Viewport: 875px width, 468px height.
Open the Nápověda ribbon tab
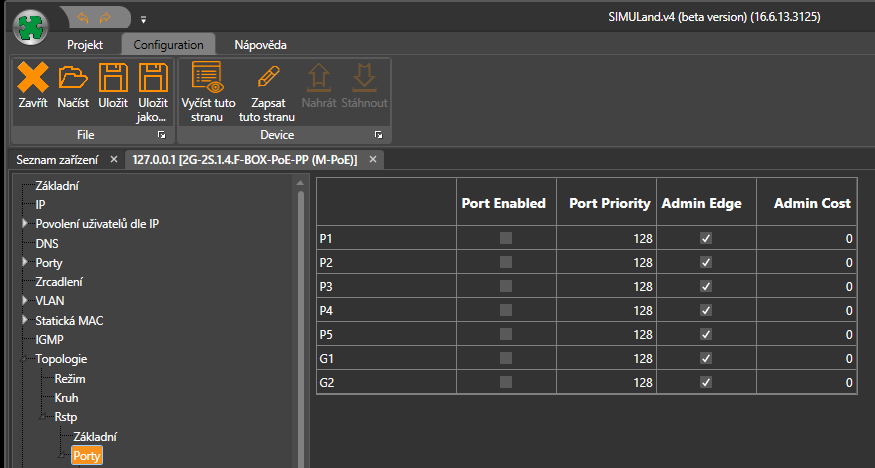[x=260, y=45]
